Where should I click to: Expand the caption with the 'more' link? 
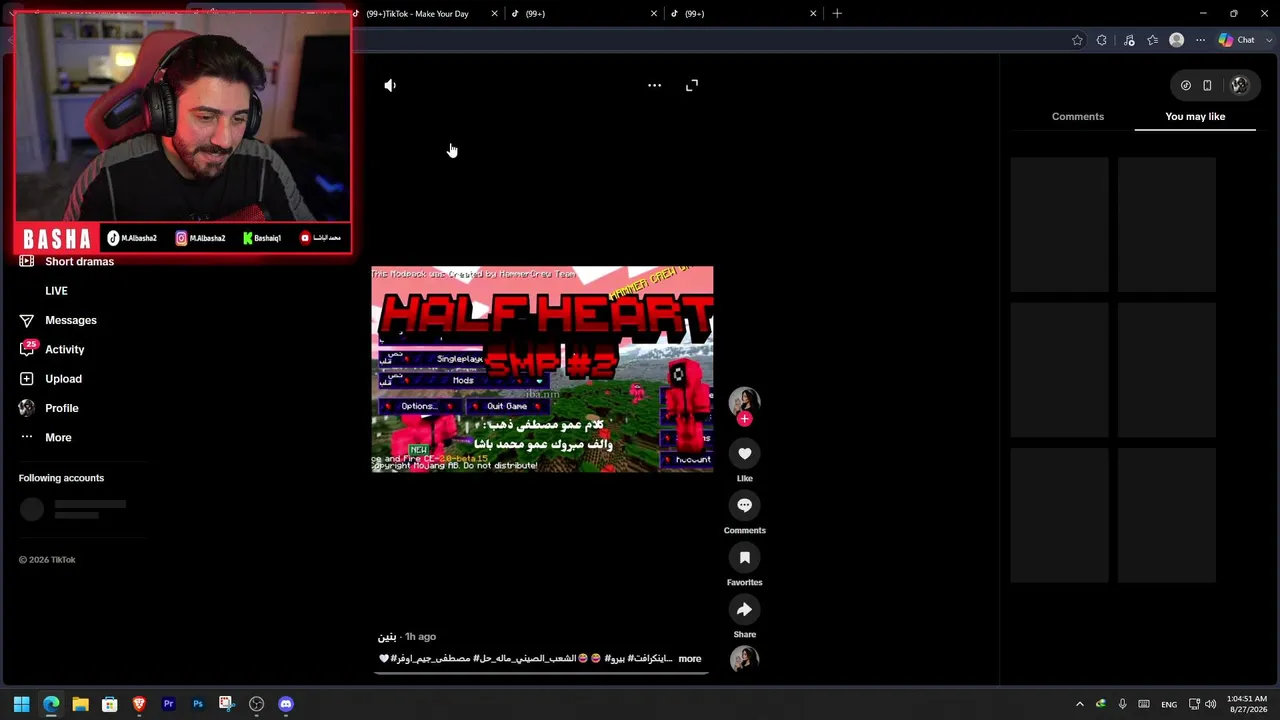690,659
